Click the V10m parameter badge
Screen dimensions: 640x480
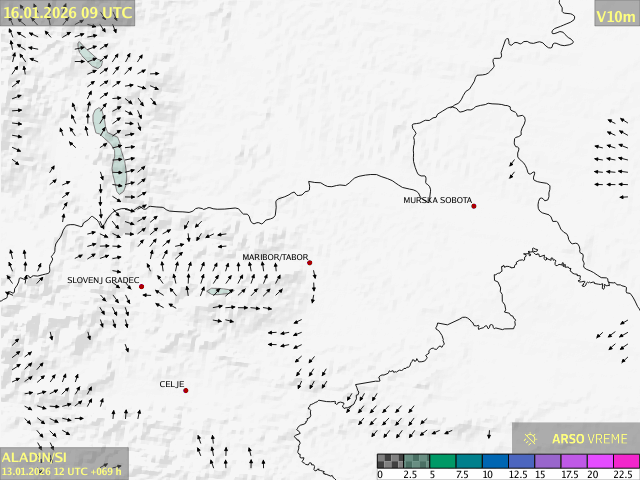click(x=615, y=16)
